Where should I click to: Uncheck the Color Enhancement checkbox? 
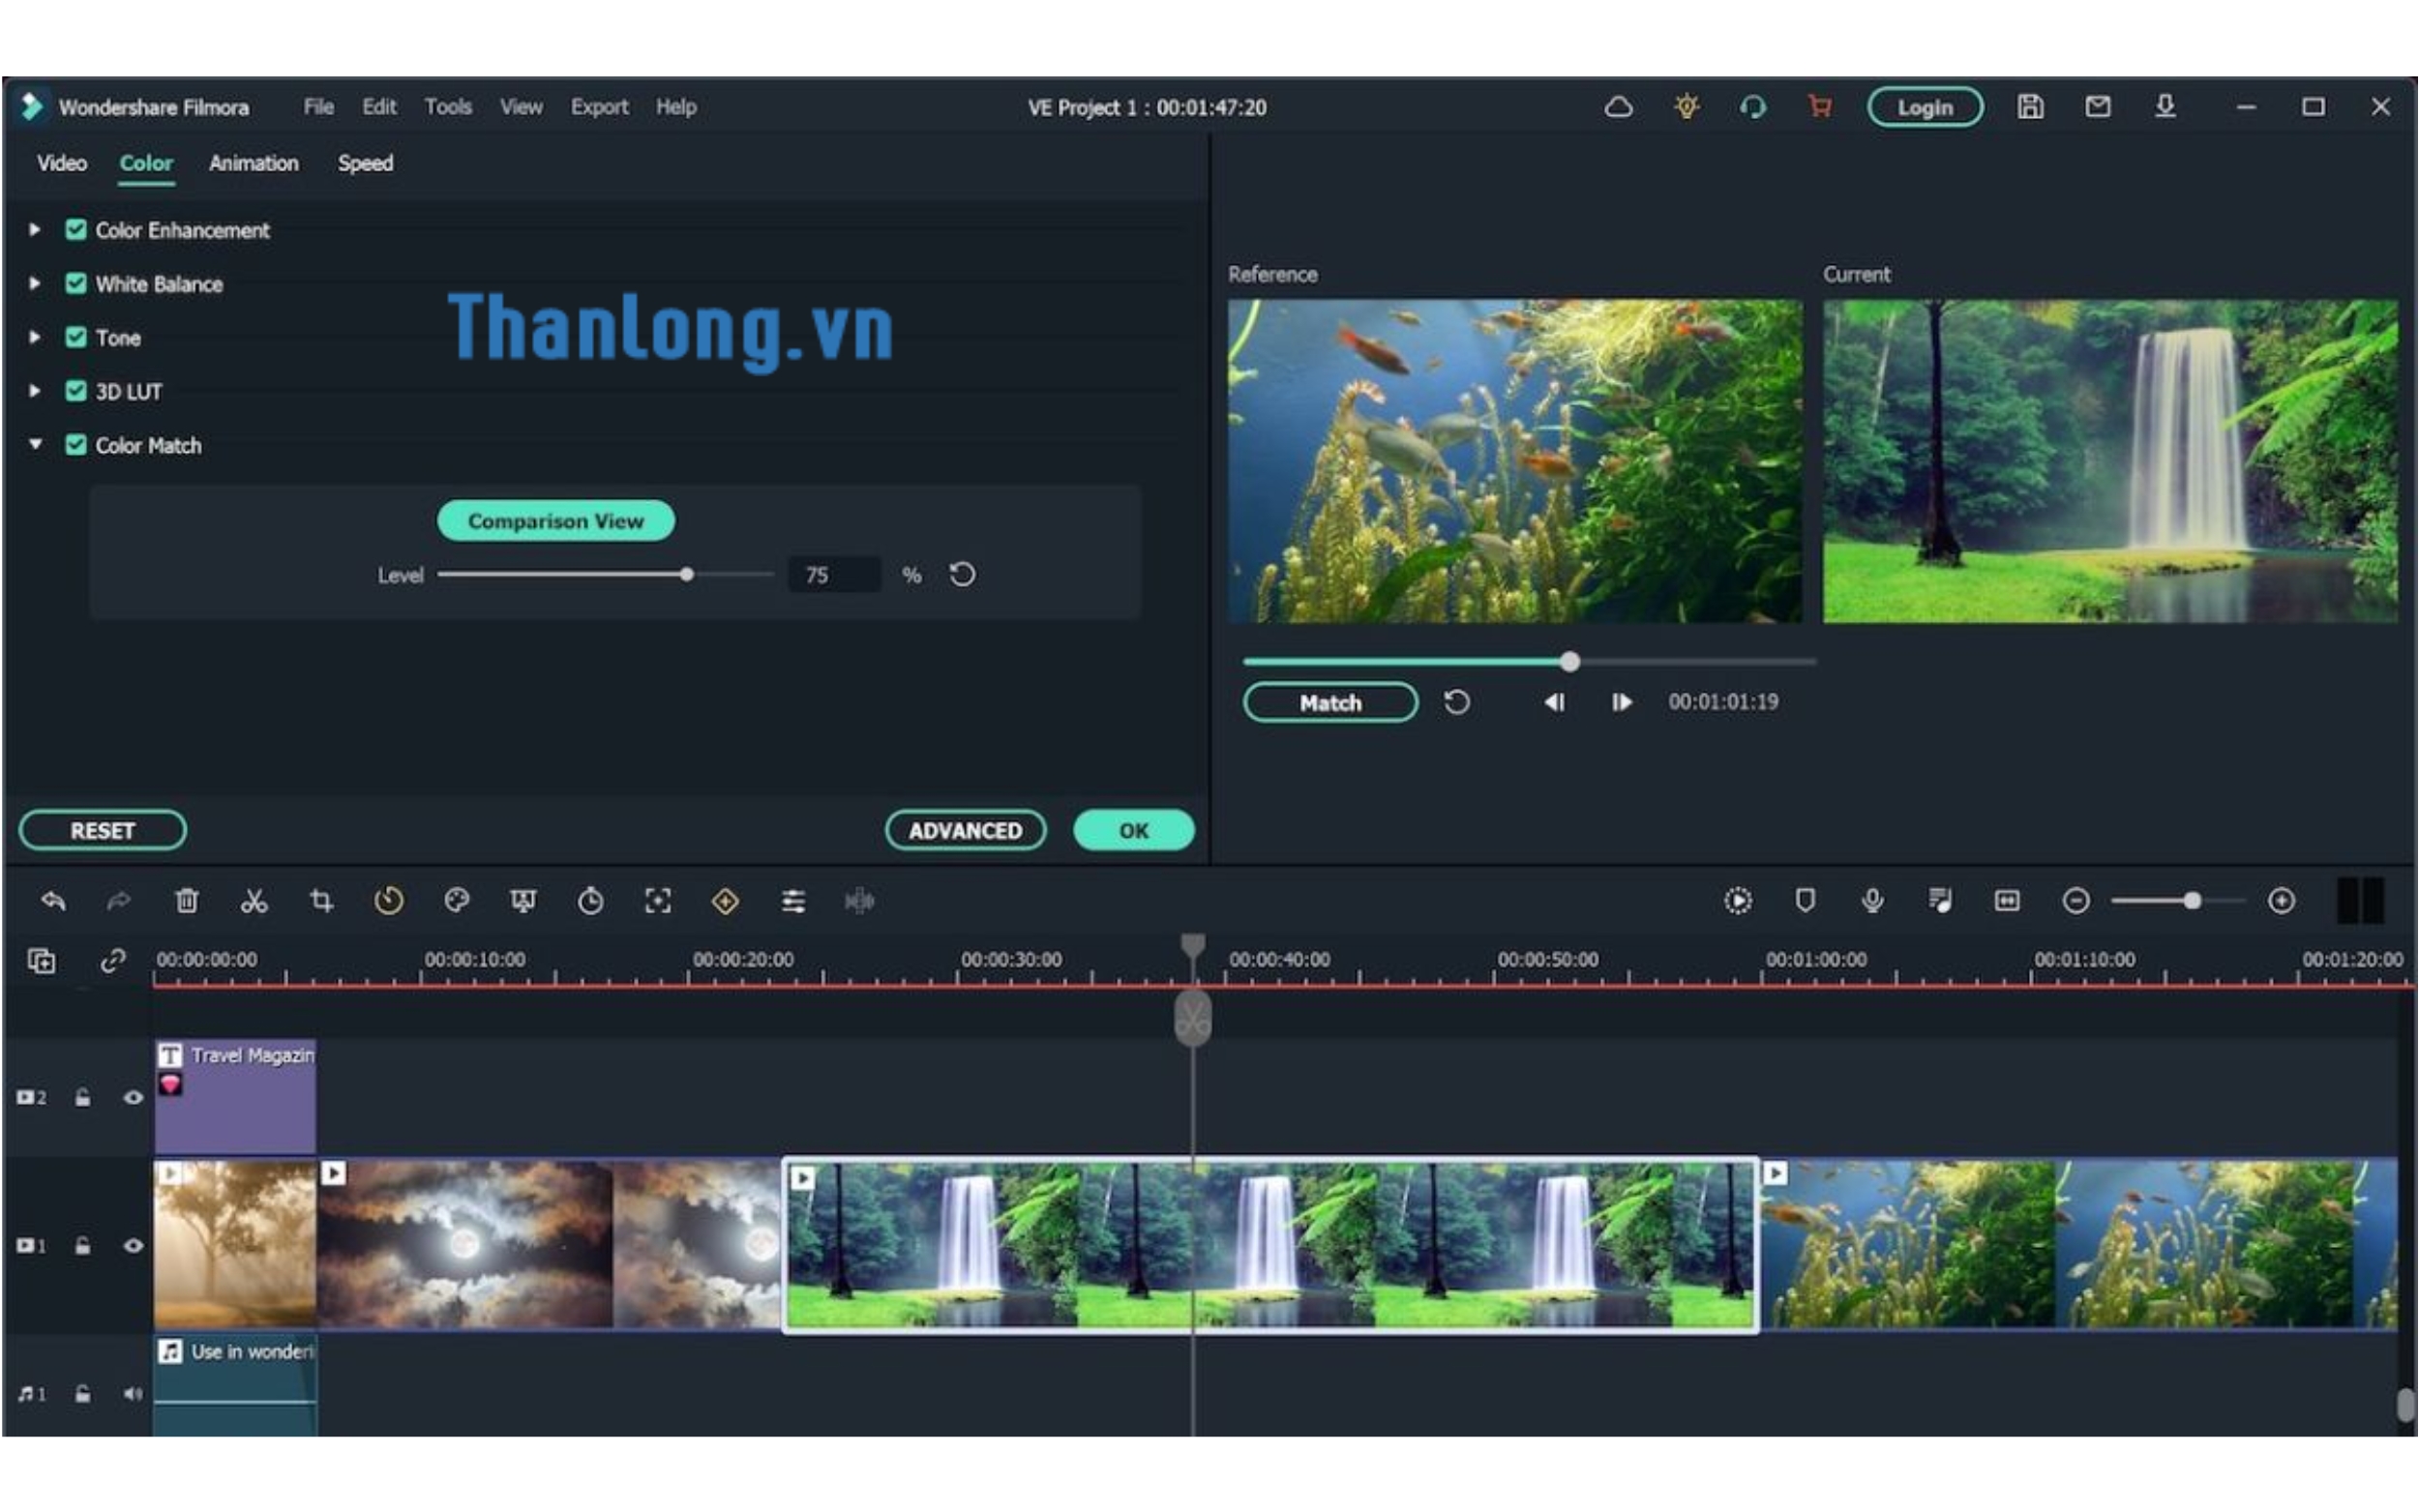pyautogui.click(x=76, y=230)
